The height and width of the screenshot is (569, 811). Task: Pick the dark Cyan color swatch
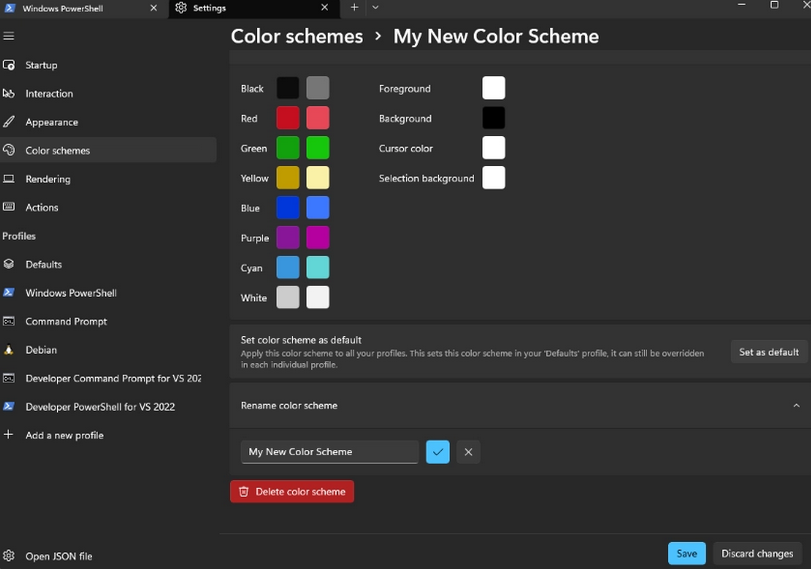pyautogui.click(x=288, y=267)
